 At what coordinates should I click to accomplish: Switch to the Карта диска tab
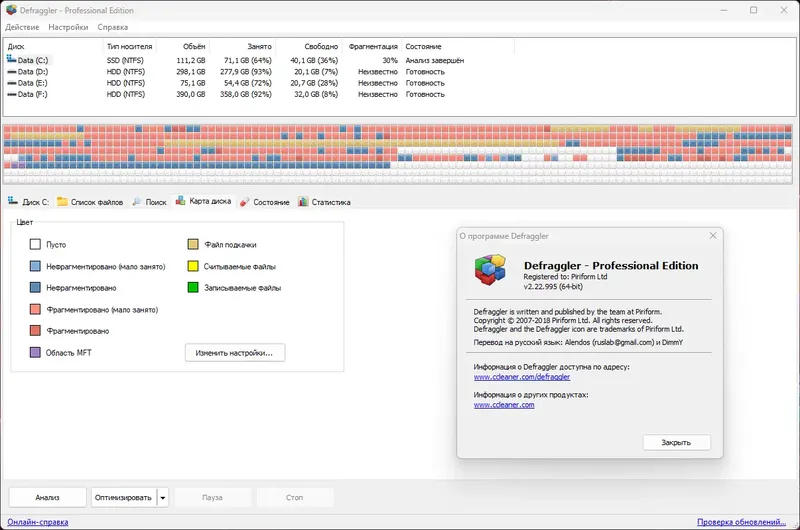(x=203, y=201)
